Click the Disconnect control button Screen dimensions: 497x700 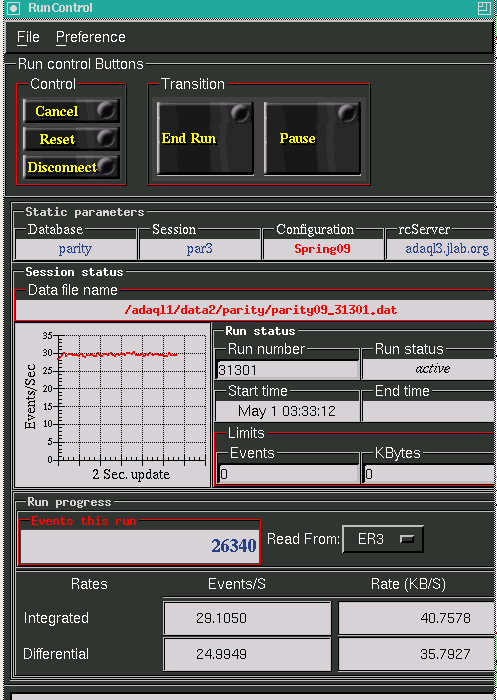(x=71, y=167)
